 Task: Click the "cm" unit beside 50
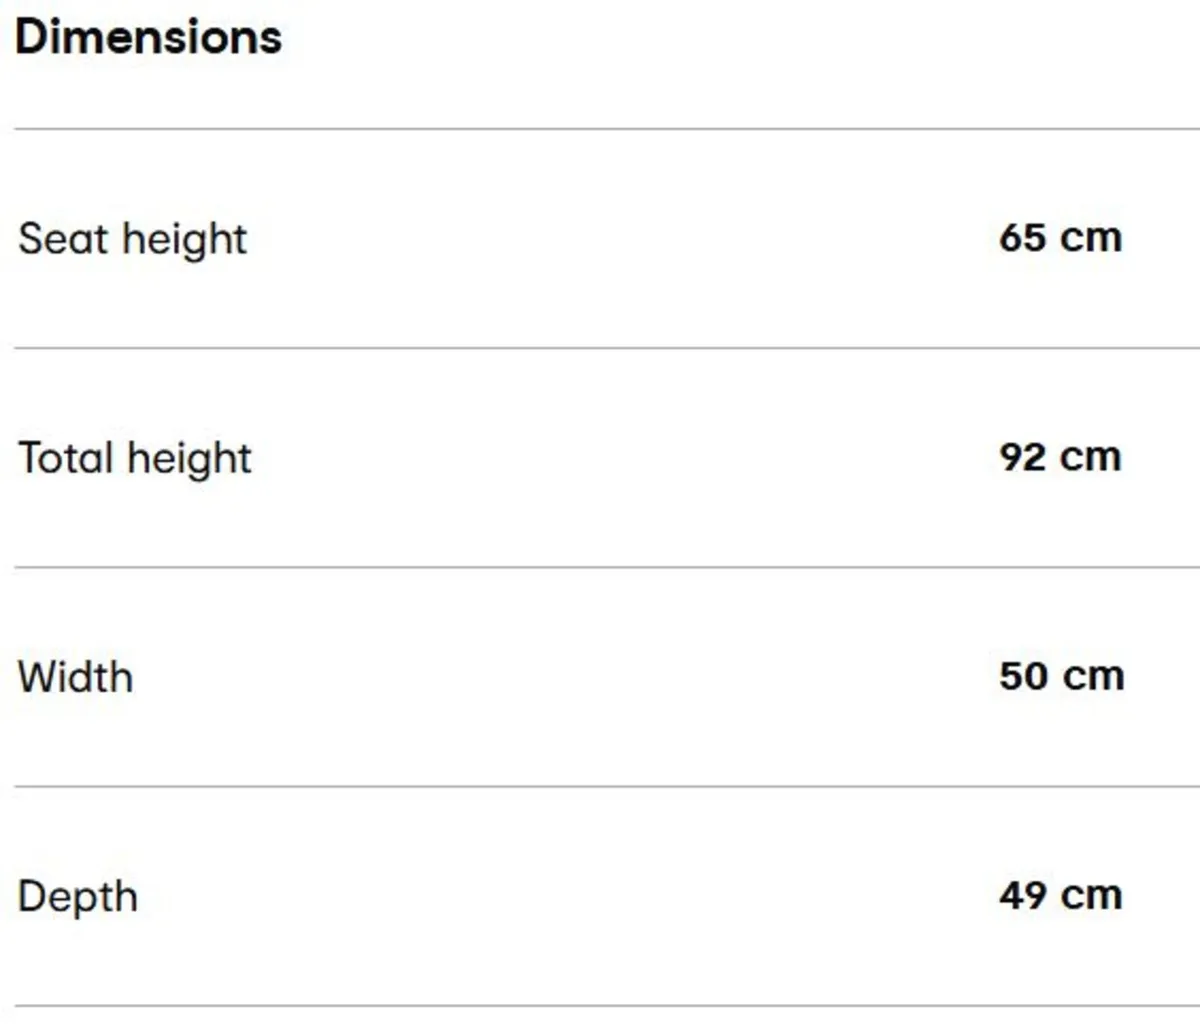point(1093,676)
